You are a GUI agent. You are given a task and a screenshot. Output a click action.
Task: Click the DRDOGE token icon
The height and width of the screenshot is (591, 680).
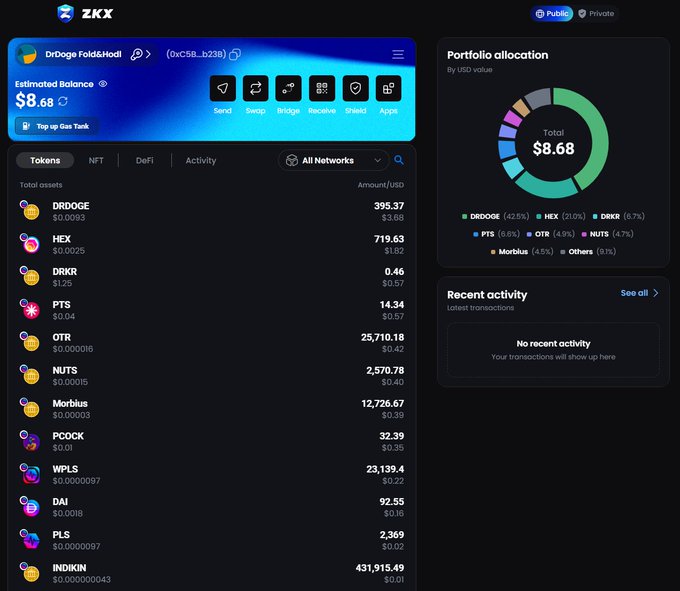point(30,211)
